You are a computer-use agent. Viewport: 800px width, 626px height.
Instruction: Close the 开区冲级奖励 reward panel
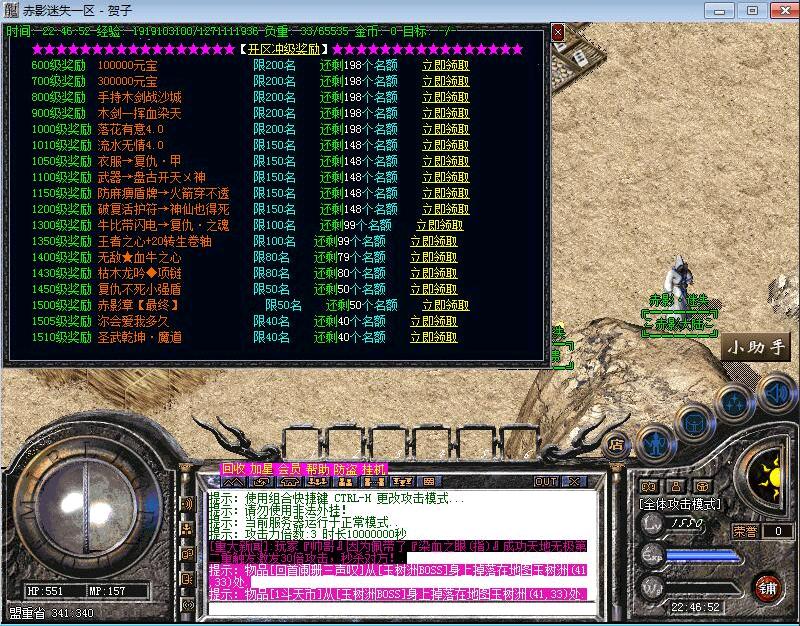click(x=558, y=33)
